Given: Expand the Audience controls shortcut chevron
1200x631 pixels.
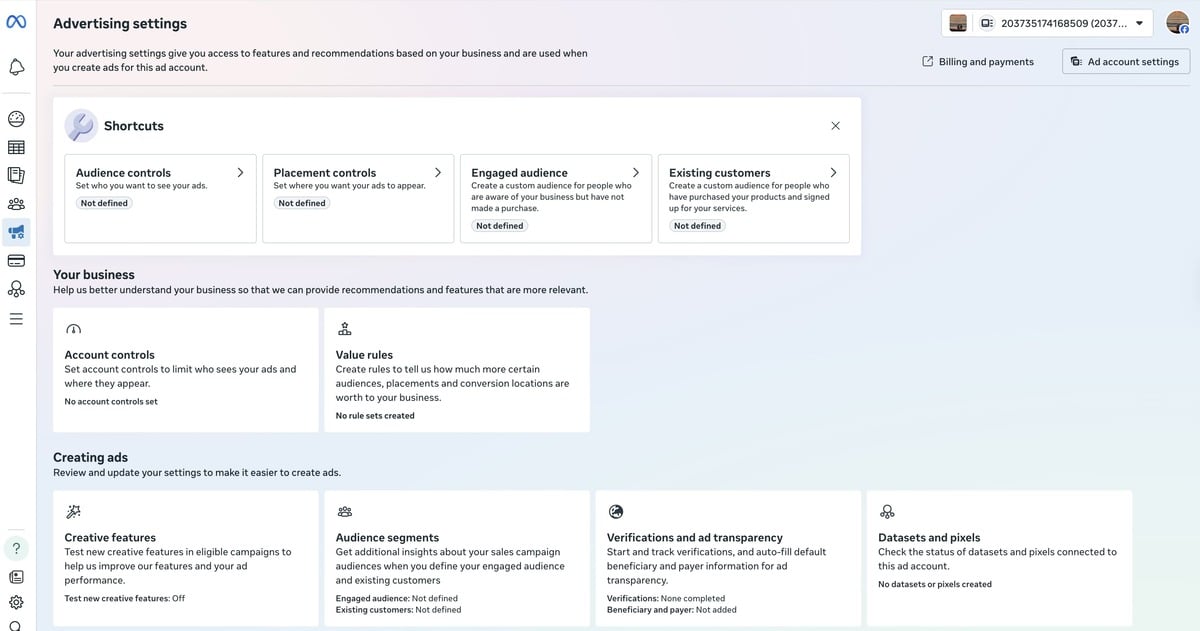Looking at the screenshot, I should [240, 173].
